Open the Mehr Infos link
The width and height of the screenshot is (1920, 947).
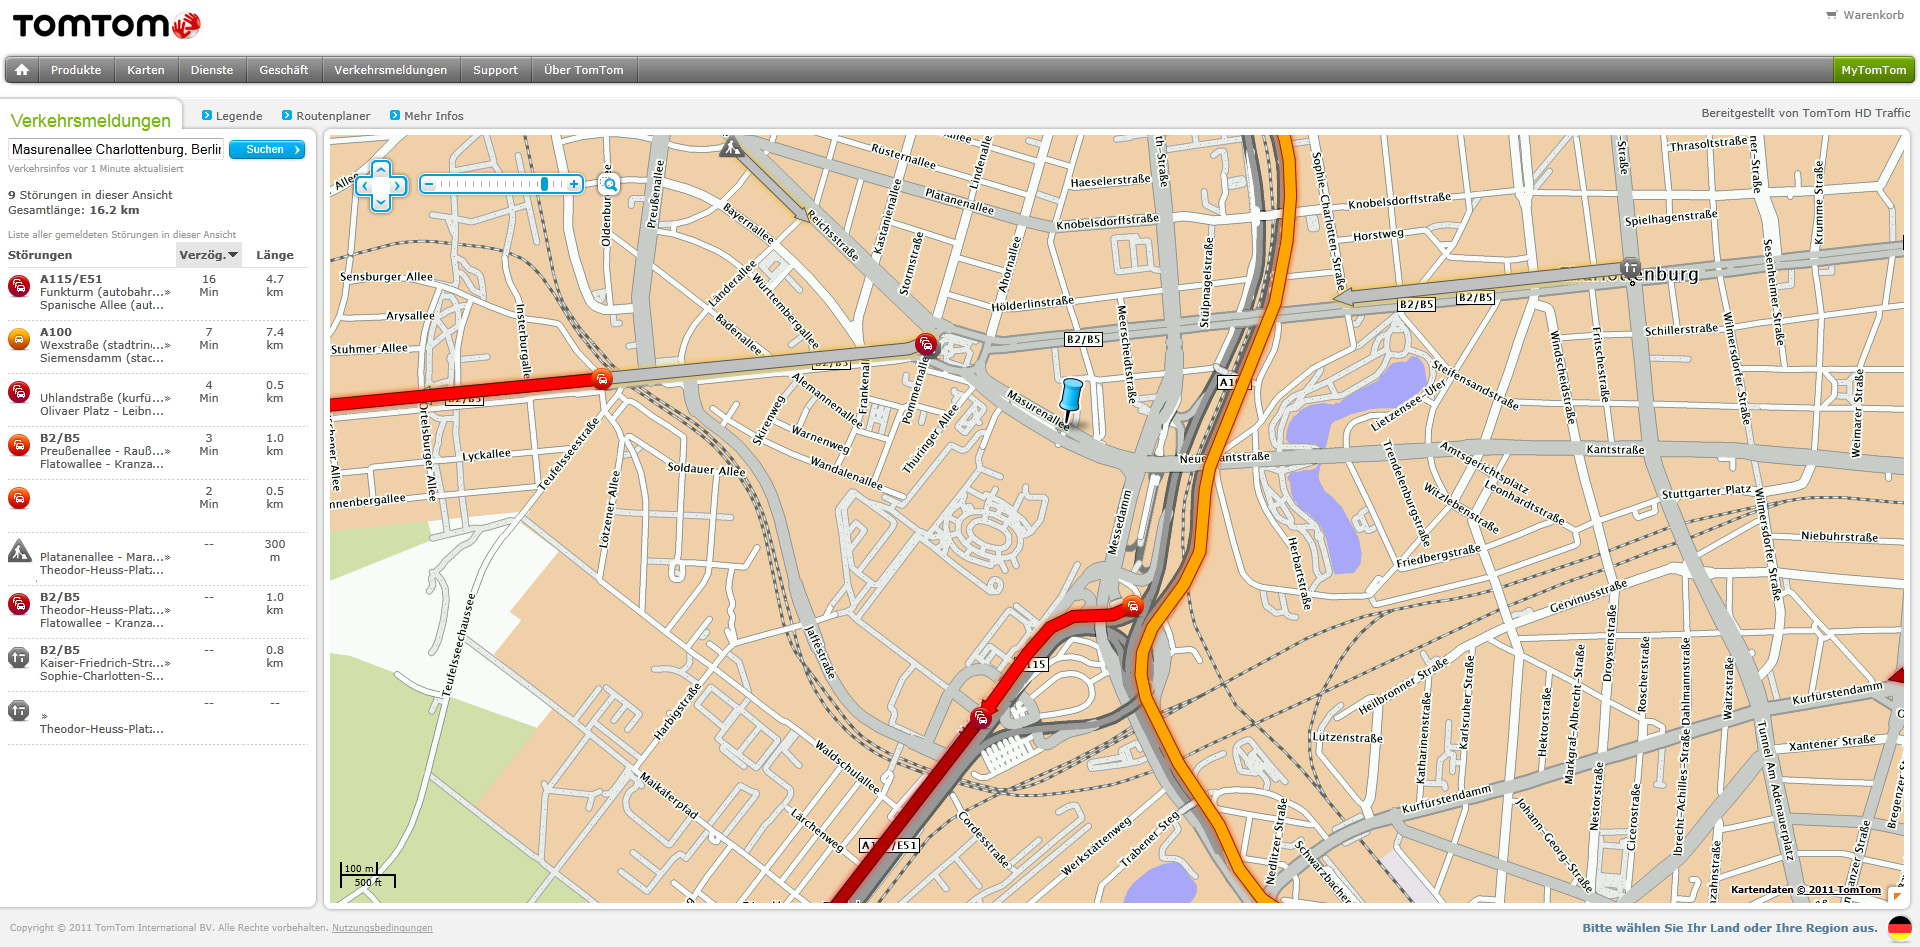pyautogui.click(x=427, y=116)
